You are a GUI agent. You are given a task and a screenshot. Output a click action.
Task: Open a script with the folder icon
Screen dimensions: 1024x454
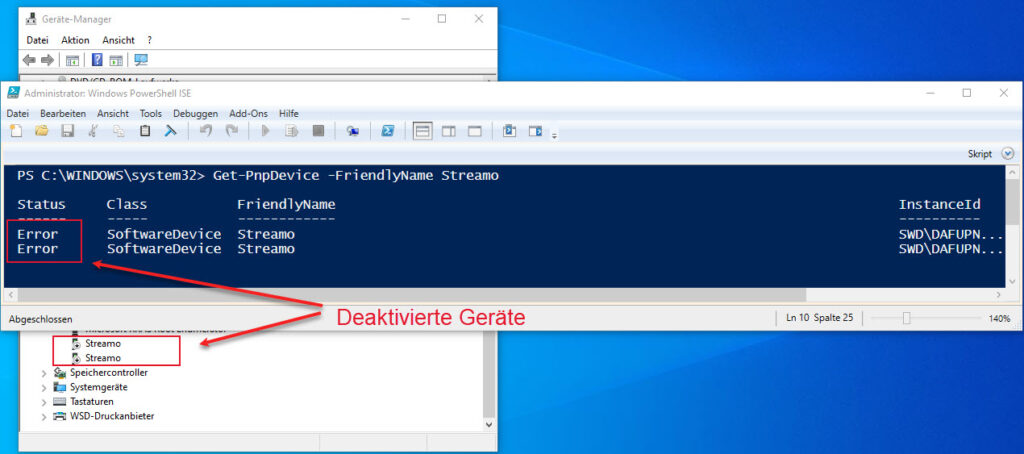pyautogui.click(x=41, y=131)
